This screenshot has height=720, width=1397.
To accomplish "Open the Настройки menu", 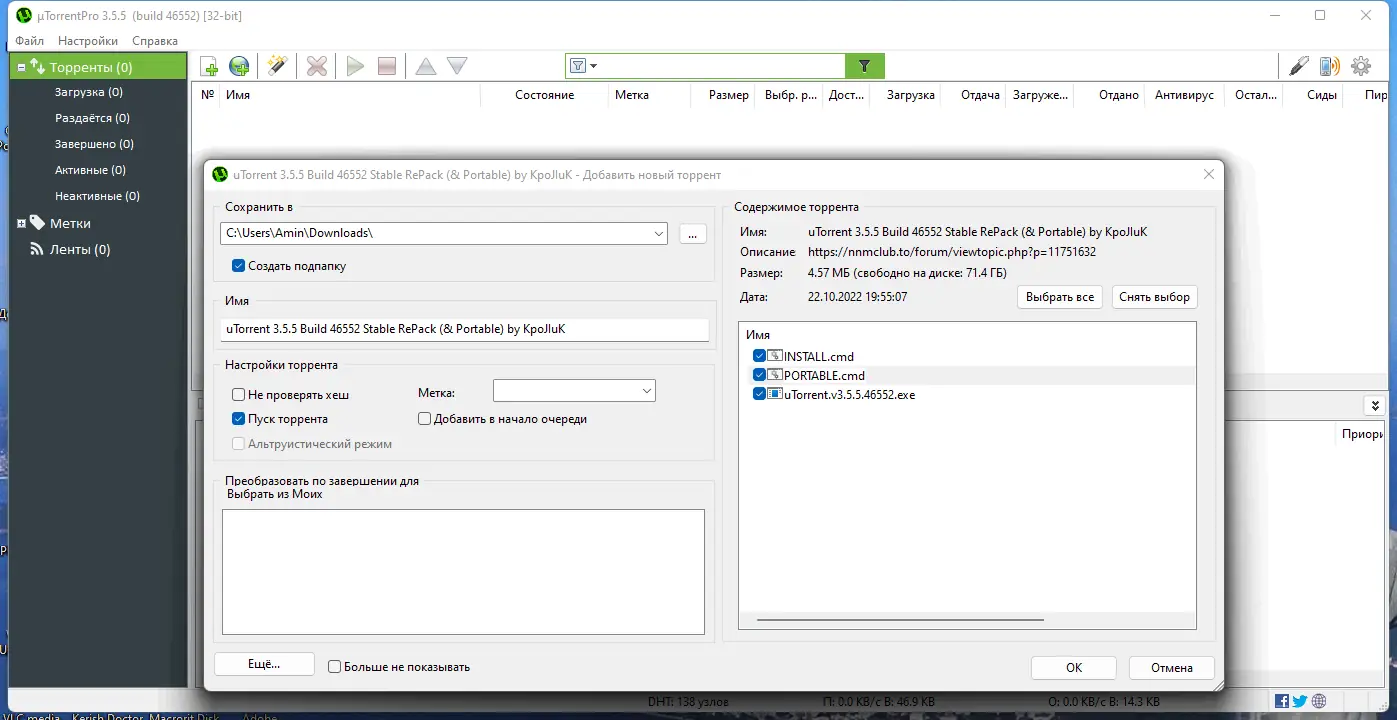I will click(88, 41).
